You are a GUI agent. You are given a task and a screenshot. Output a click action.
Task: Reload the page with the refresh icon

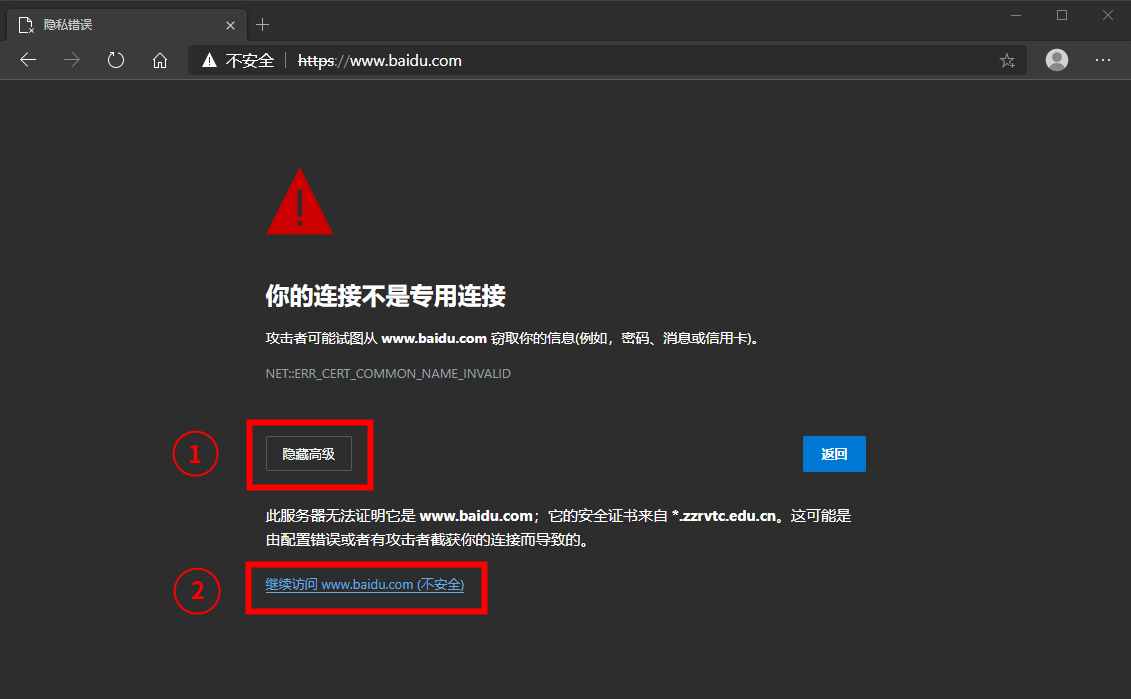tap(116, 60)
